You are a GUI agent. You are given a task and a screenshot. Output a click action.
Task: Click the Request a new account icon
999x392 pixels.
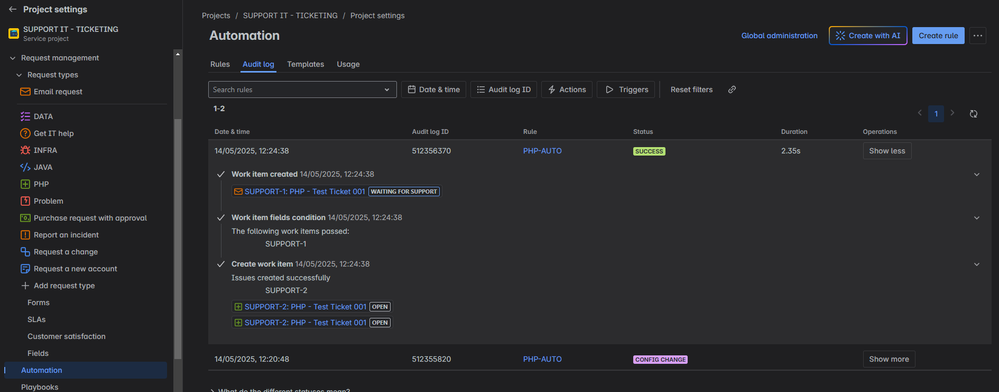[x=25, y=269]
